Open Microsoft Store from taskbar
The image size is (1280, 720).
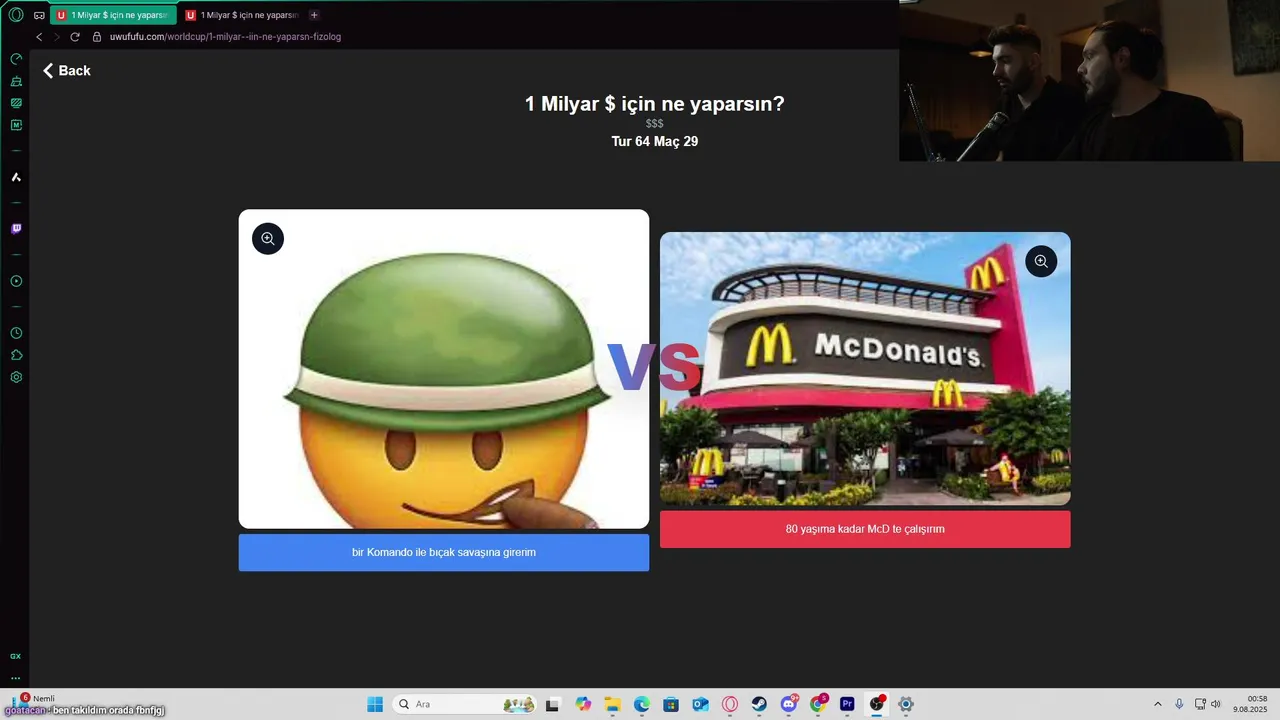[671, 704]
